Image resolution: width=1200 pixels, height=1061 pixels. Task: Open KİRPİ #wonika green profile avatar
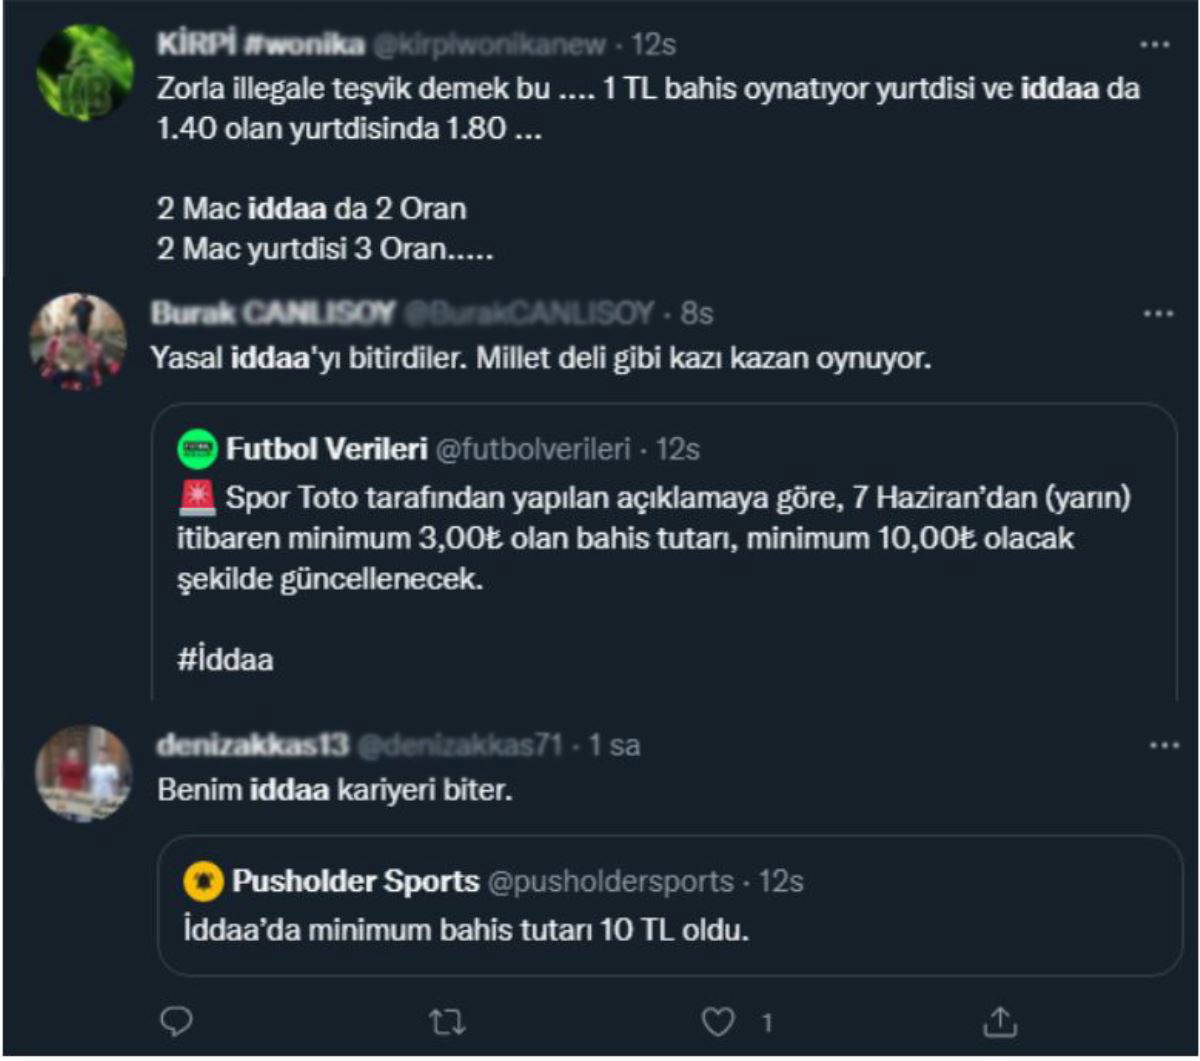tap(84, 74)
